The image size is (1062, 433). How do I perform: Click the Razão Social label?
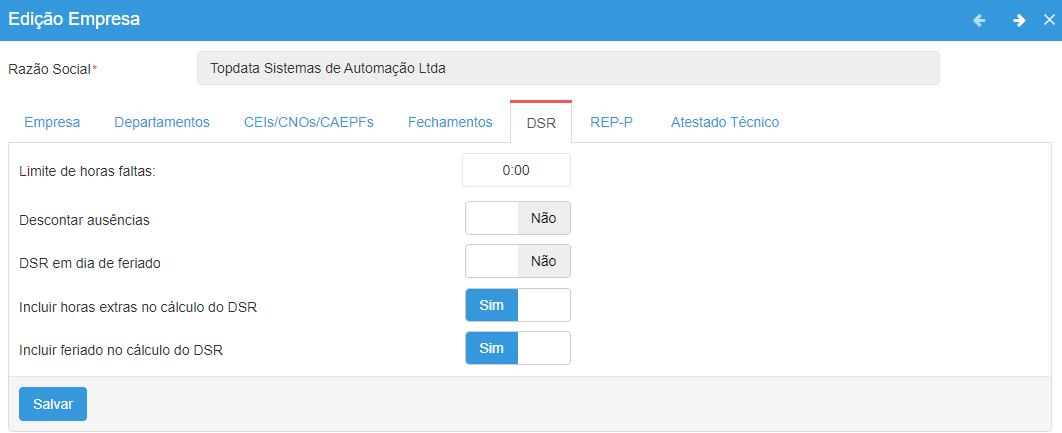coord(49,69)
